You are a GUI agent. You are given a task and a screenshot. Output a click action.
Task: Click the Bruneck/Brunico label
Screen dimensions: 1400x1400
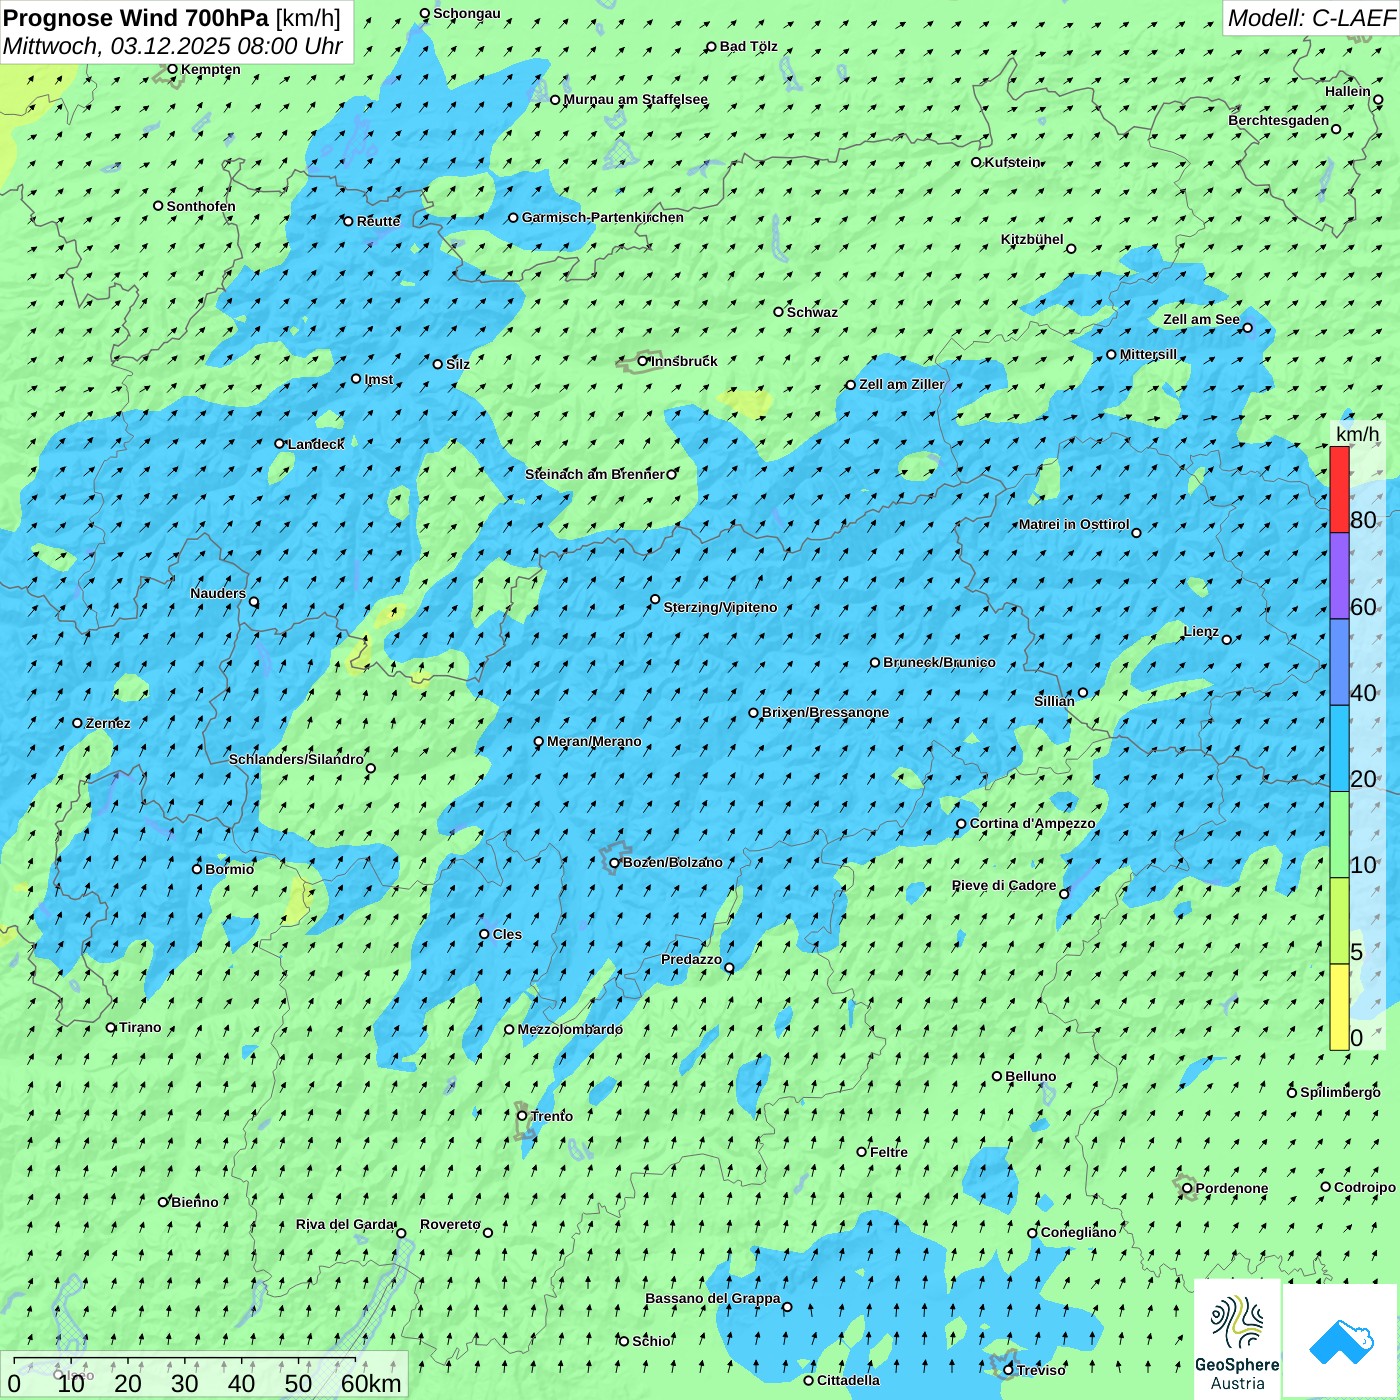click(939, 662)
